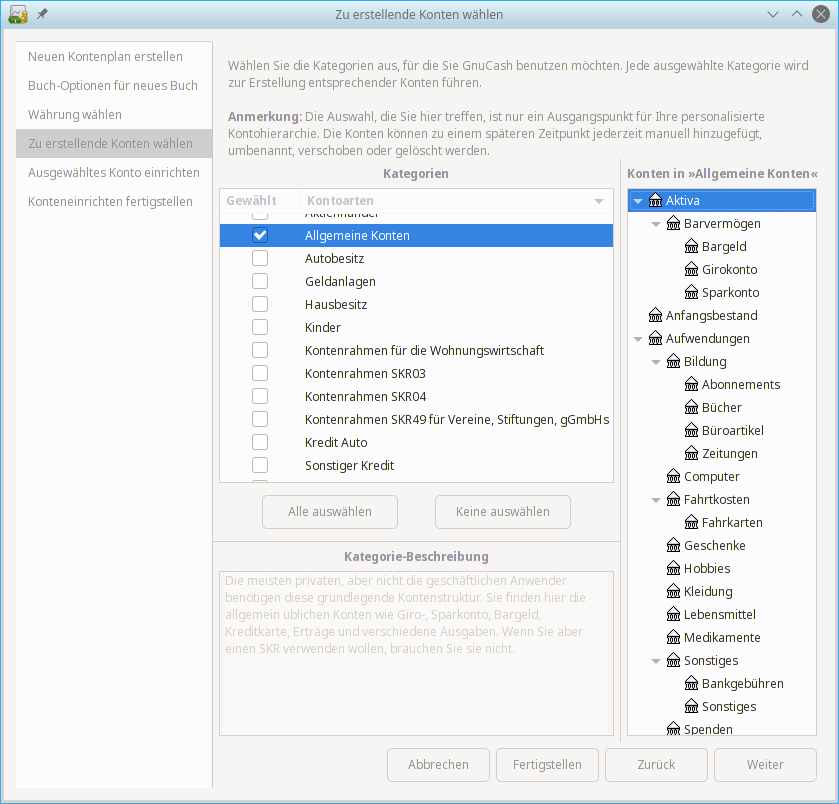The height and width of the screenshot is (804, 839).
Task: Enable the Autobesitz category checkbox
Action: (260, 259)
